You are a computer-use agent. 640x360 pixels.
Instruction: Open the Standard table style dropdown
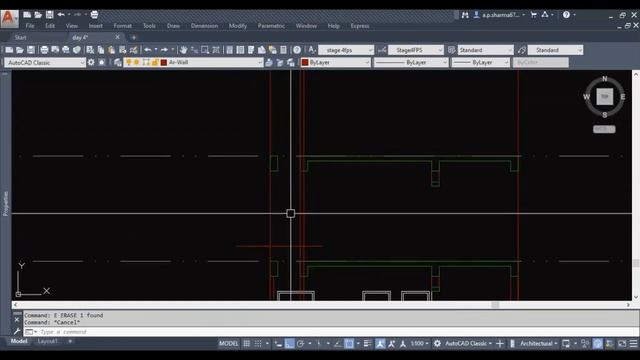pos(486,50)
